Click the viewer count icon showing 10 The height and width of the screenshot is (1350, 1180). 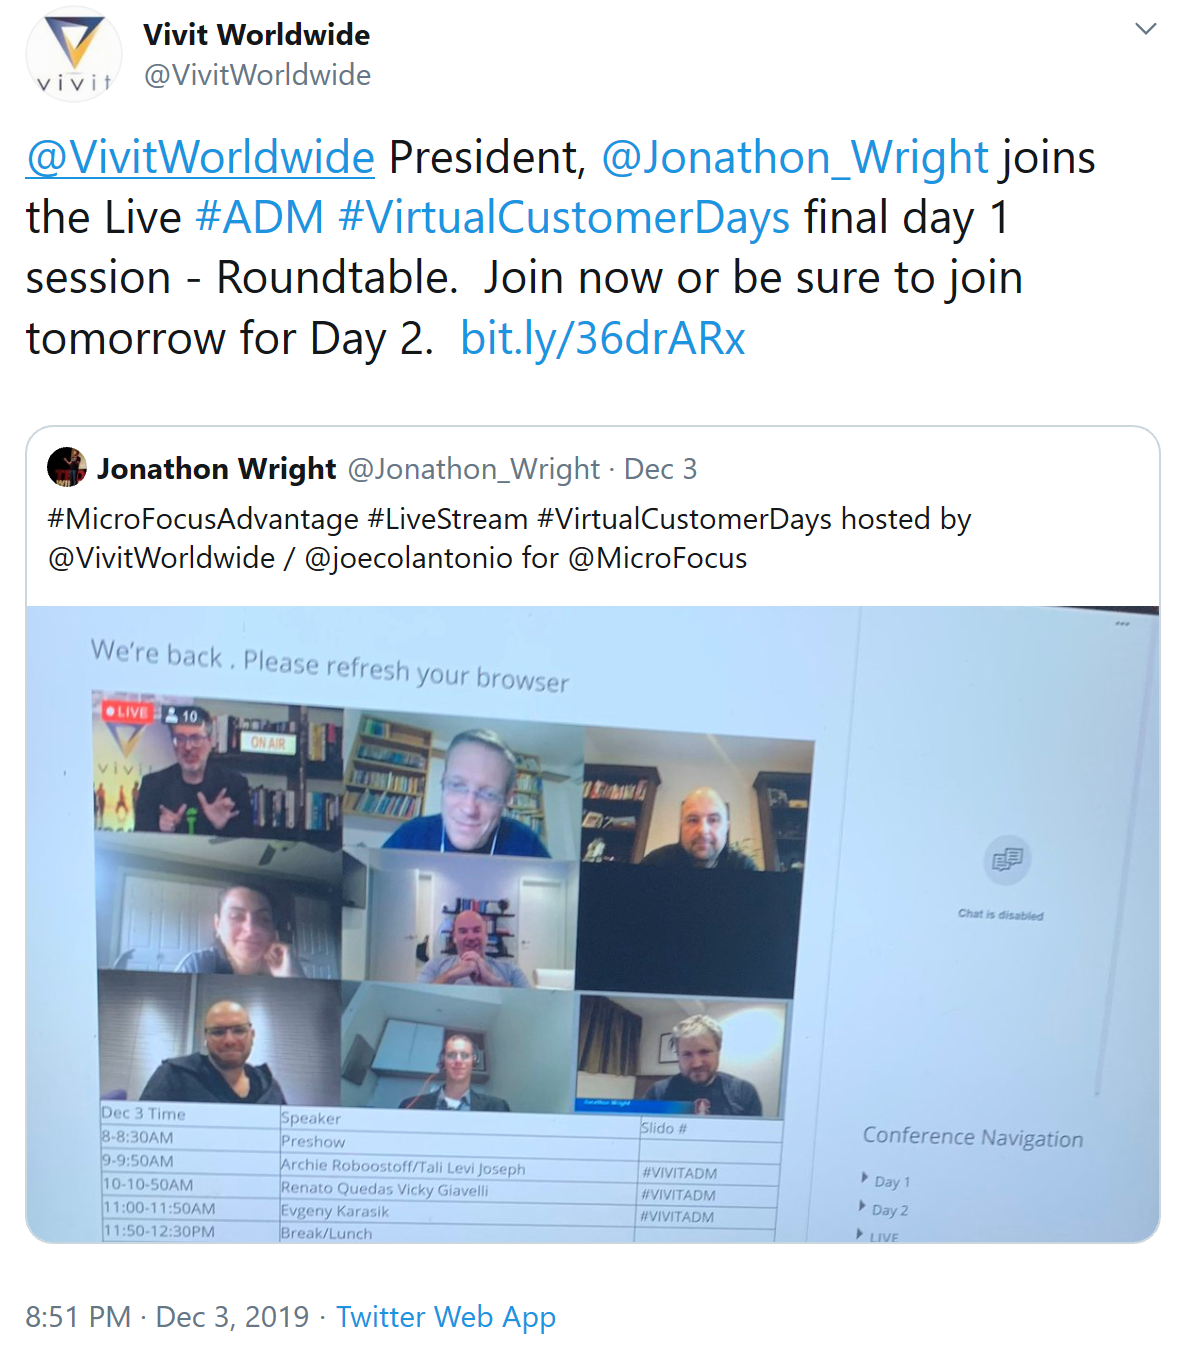(181, 716)
